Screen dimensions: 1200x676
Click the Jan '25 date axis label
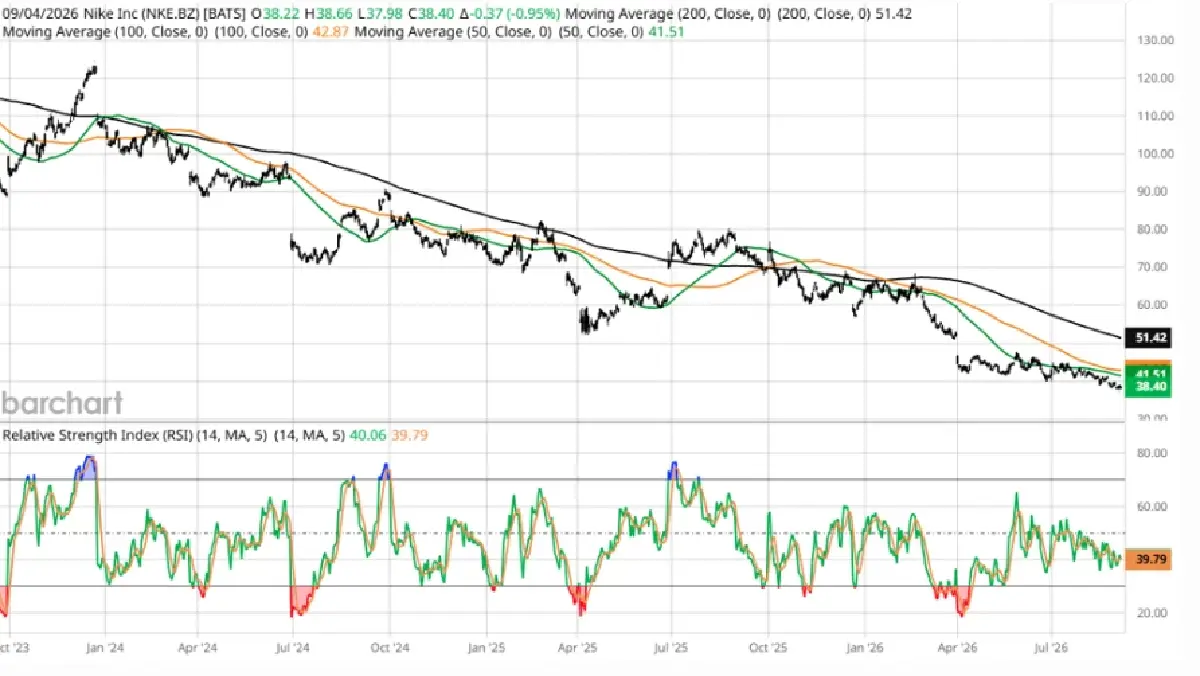point(486,647)
